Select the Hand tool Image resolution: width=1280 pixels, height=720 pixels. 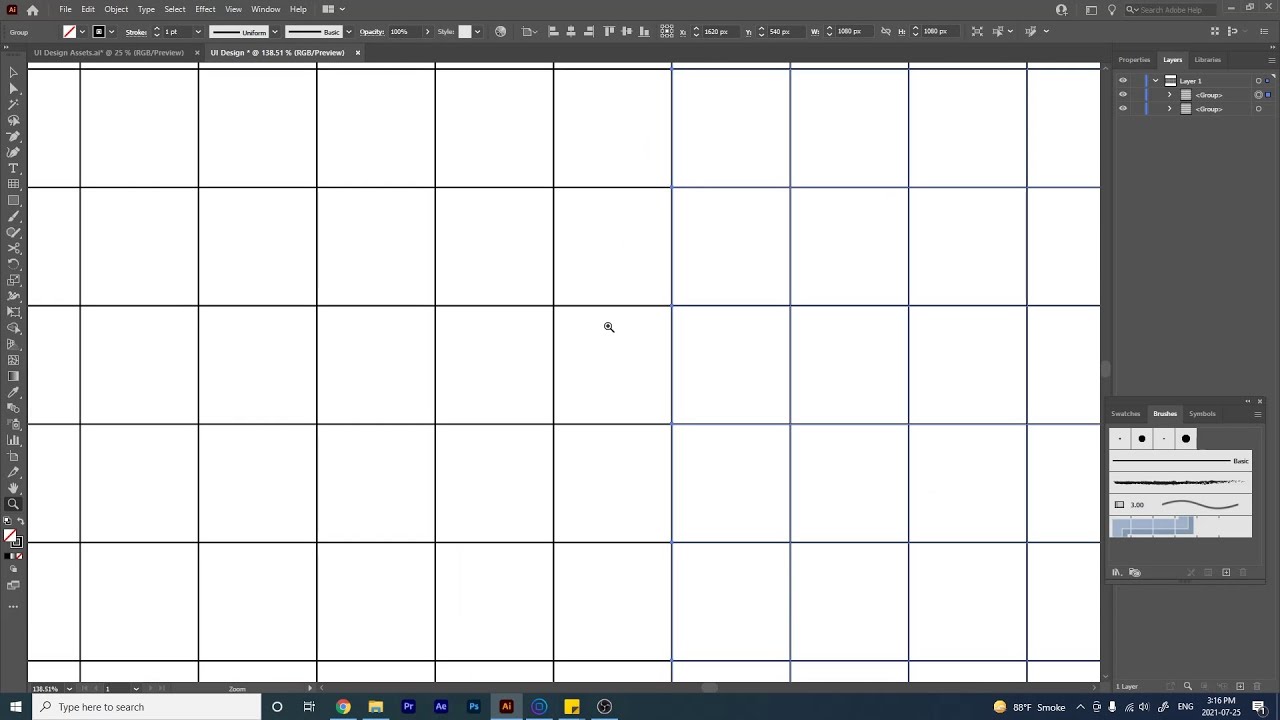tap(13, 488)
